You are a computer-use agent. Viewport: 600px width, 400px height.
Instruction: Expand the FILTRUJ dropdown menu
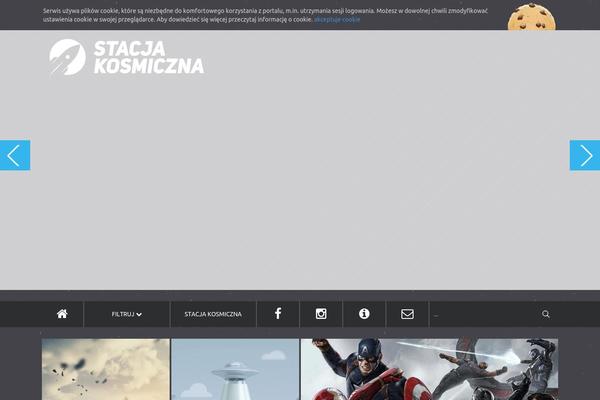pyautogui.click(x=127, y=314)
